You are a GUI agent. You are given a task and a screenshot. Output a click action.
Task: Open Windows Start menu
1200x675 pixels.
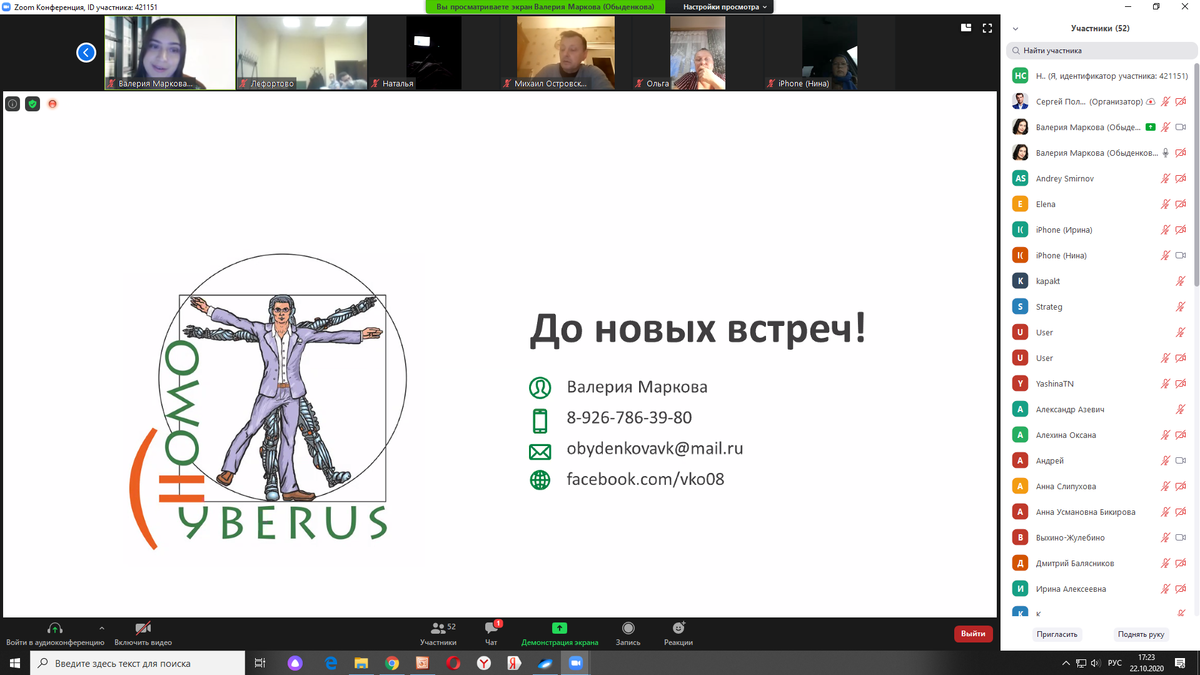(x=15, y=663)
